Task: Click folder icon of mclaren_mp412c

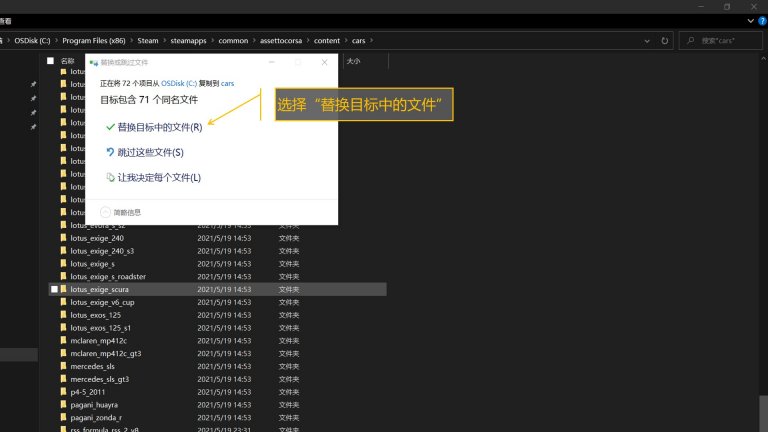Action: click(63, 340)
